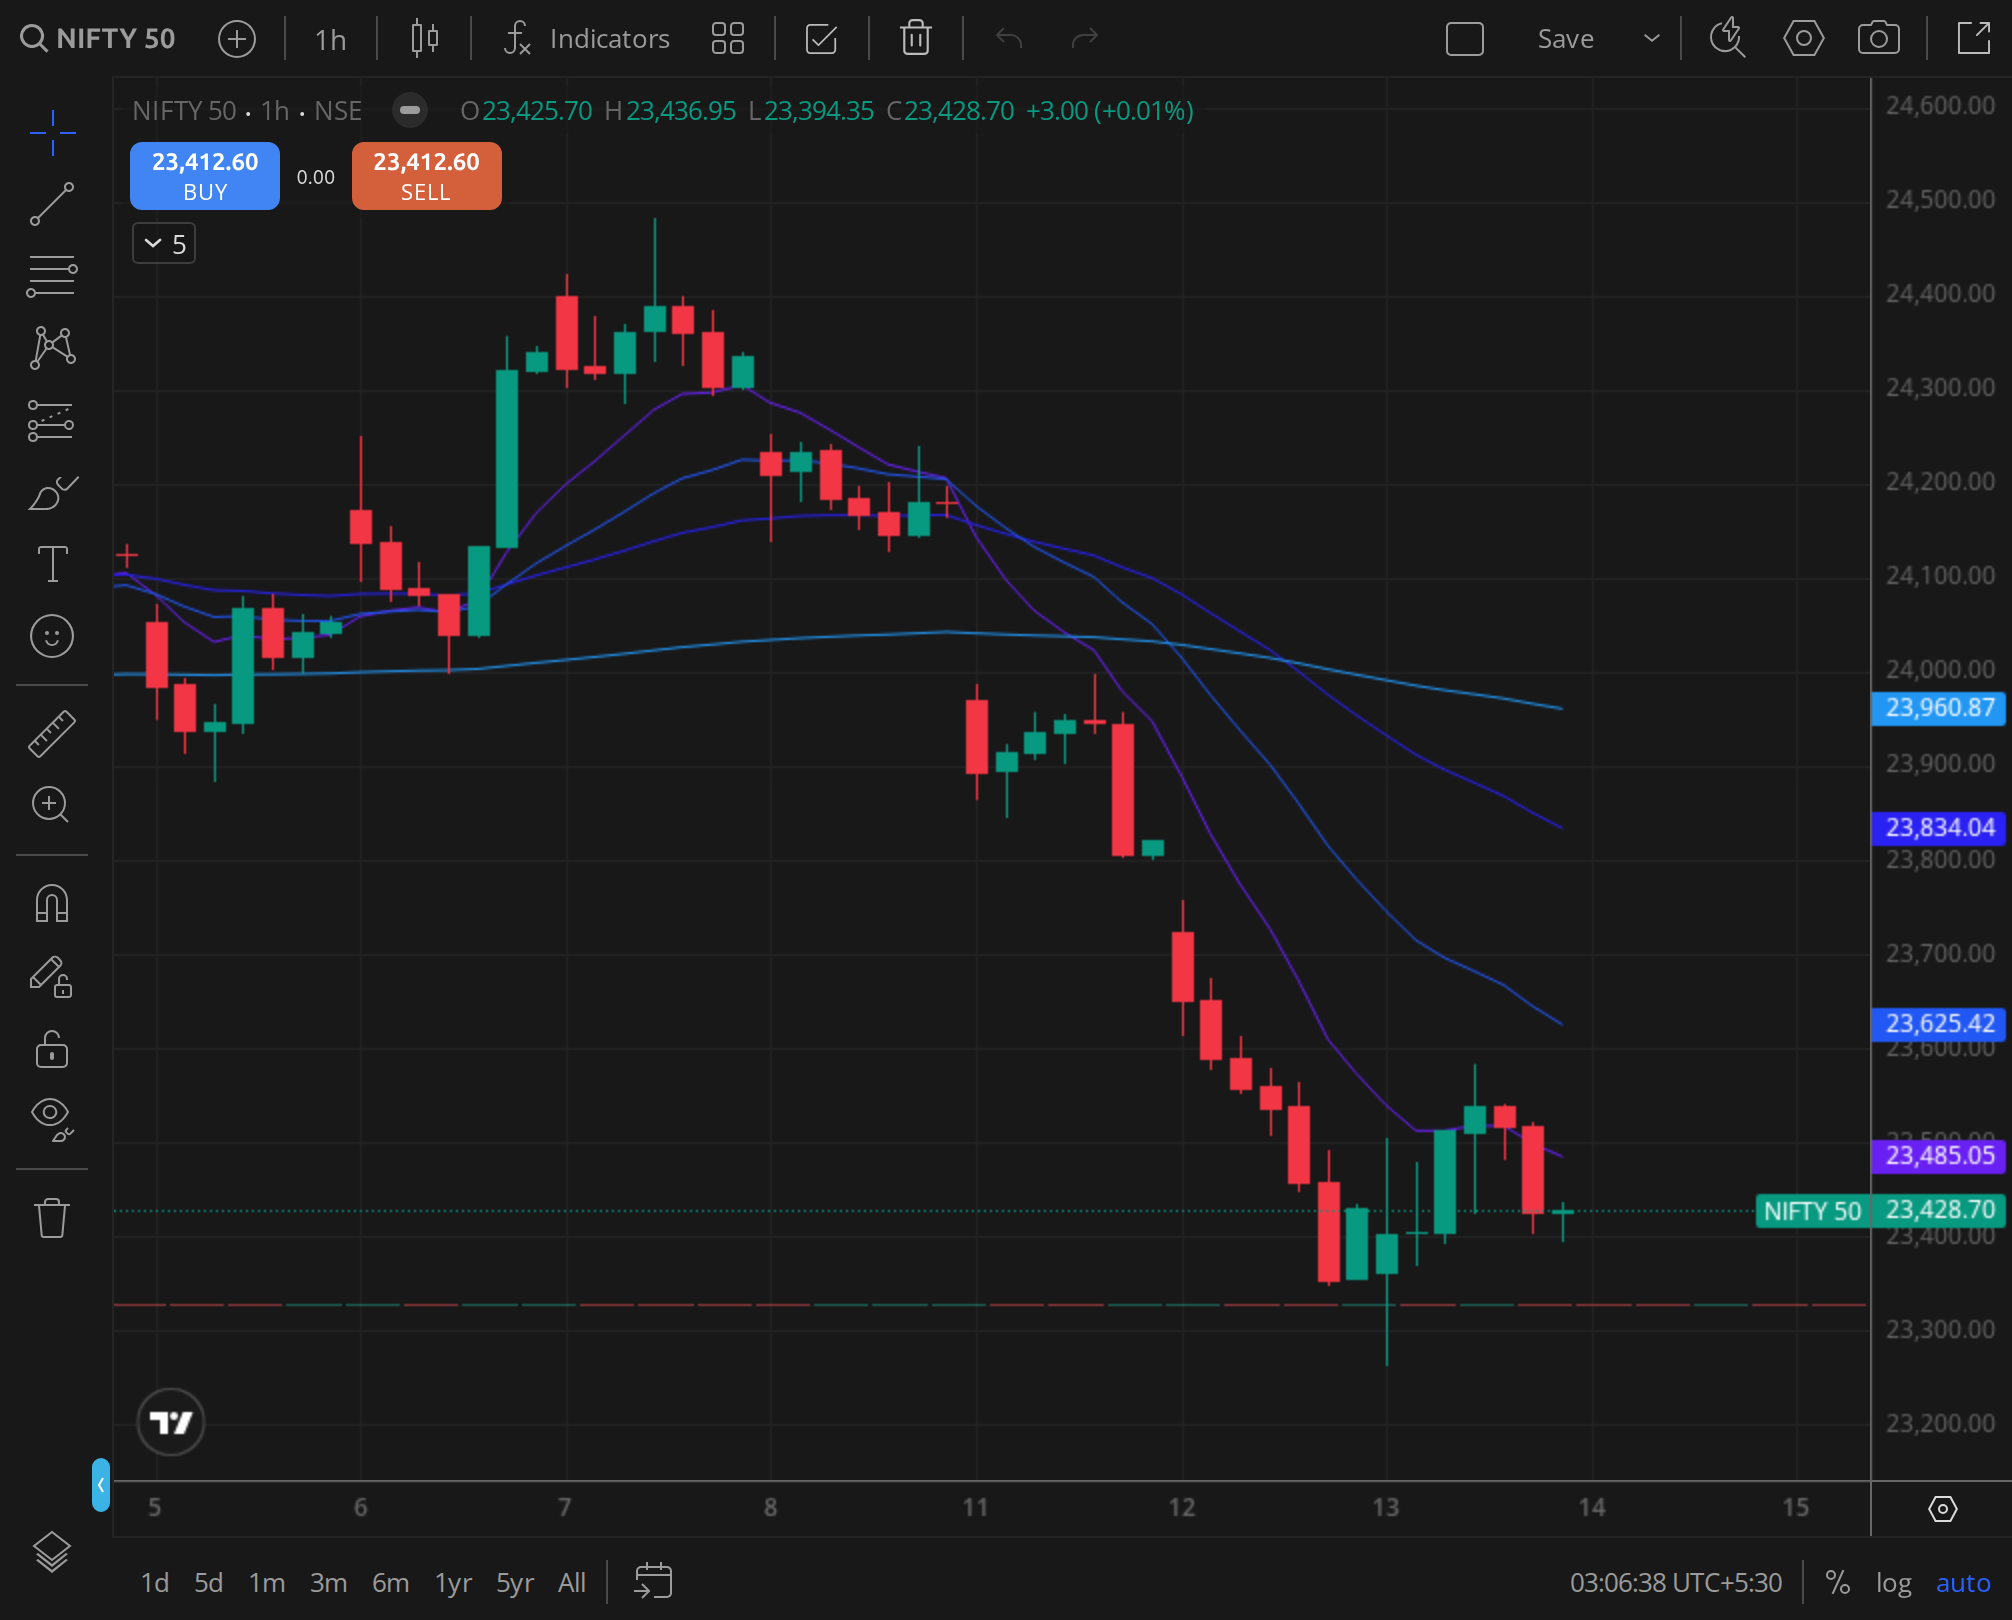
Task: Select the 1m date range
Action: tap(267, 1583)
